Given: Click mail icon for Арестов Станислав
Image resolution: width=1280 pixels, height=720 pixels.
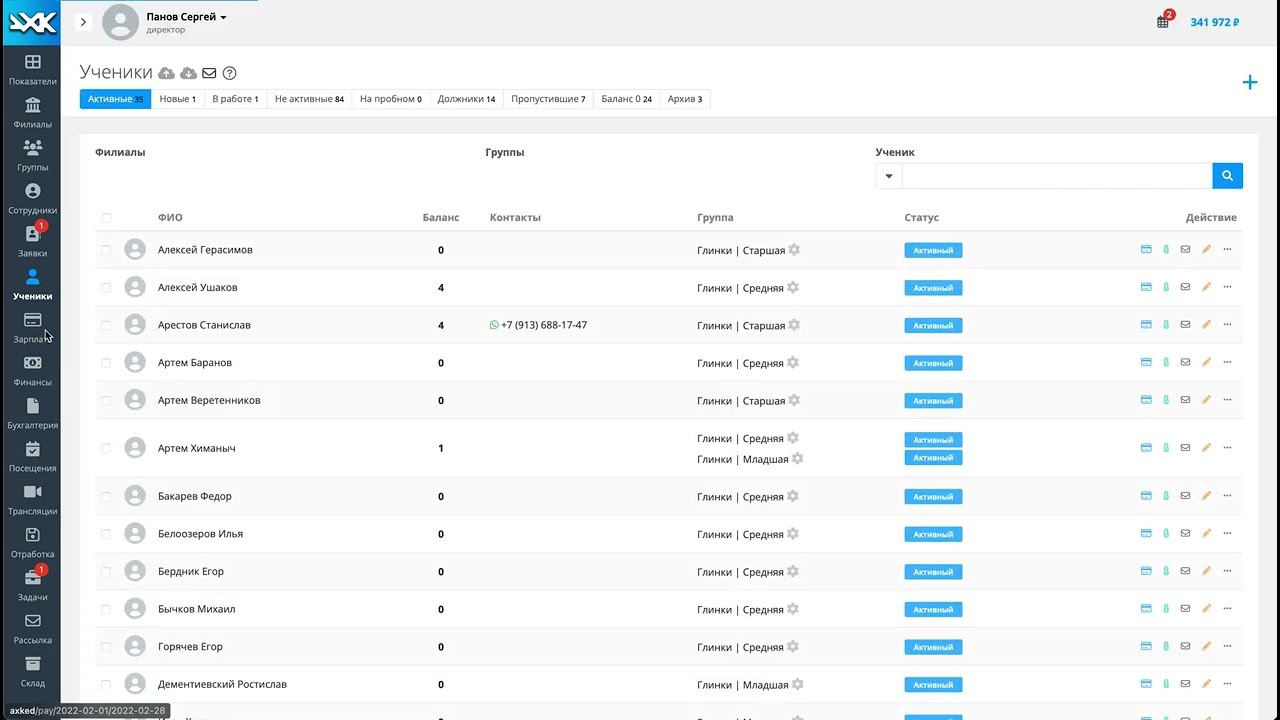Looking at the screenshot, I should (x=1185, y=325).
